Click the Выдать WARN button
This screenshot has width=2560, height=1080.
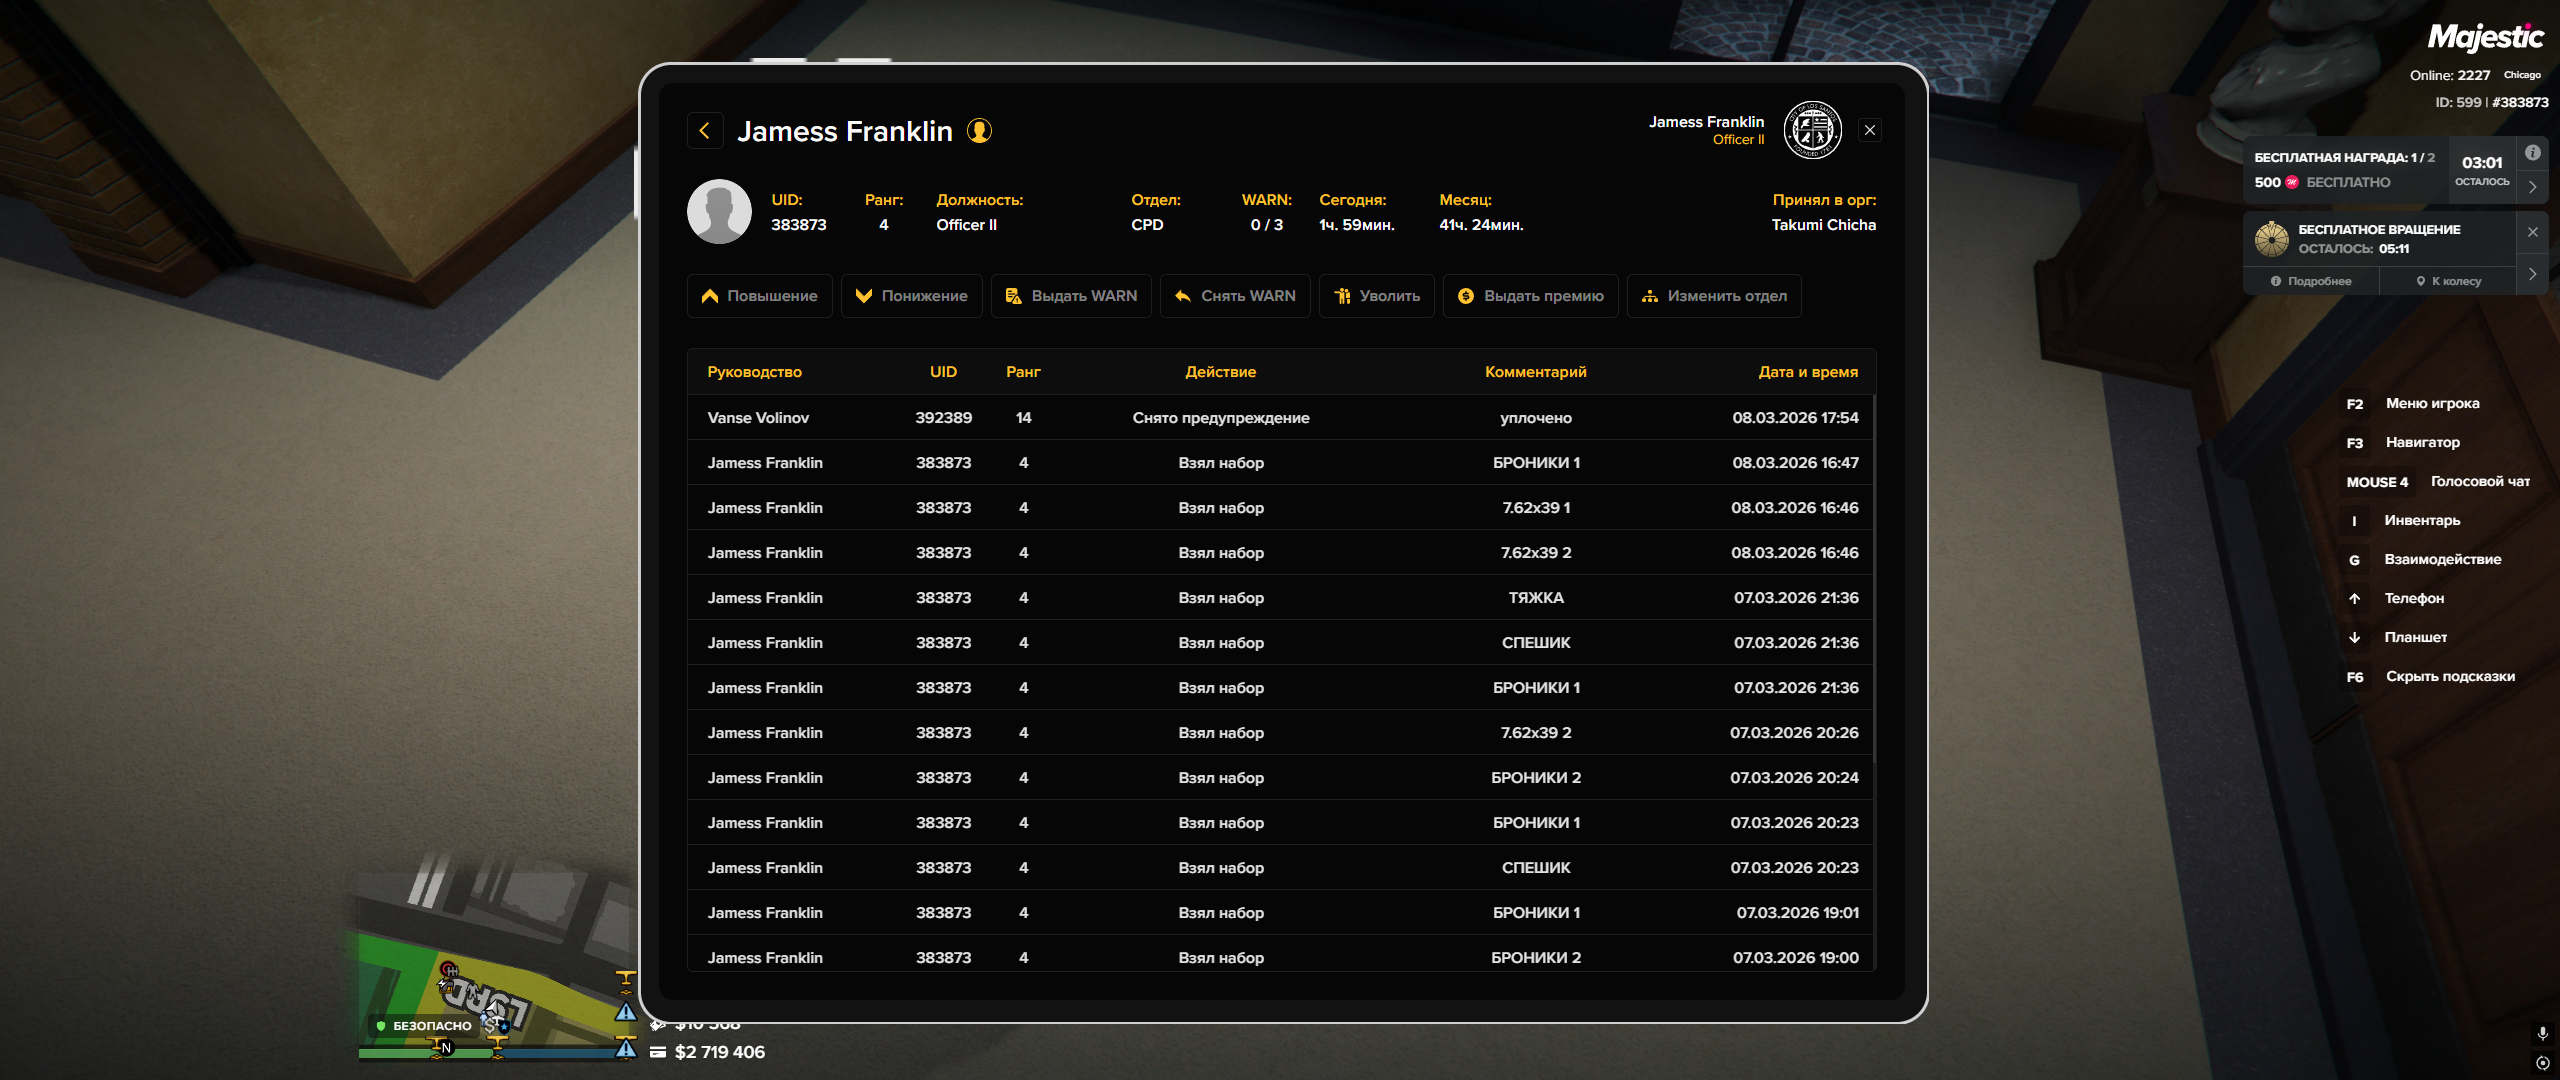[x=1071, y=296]
